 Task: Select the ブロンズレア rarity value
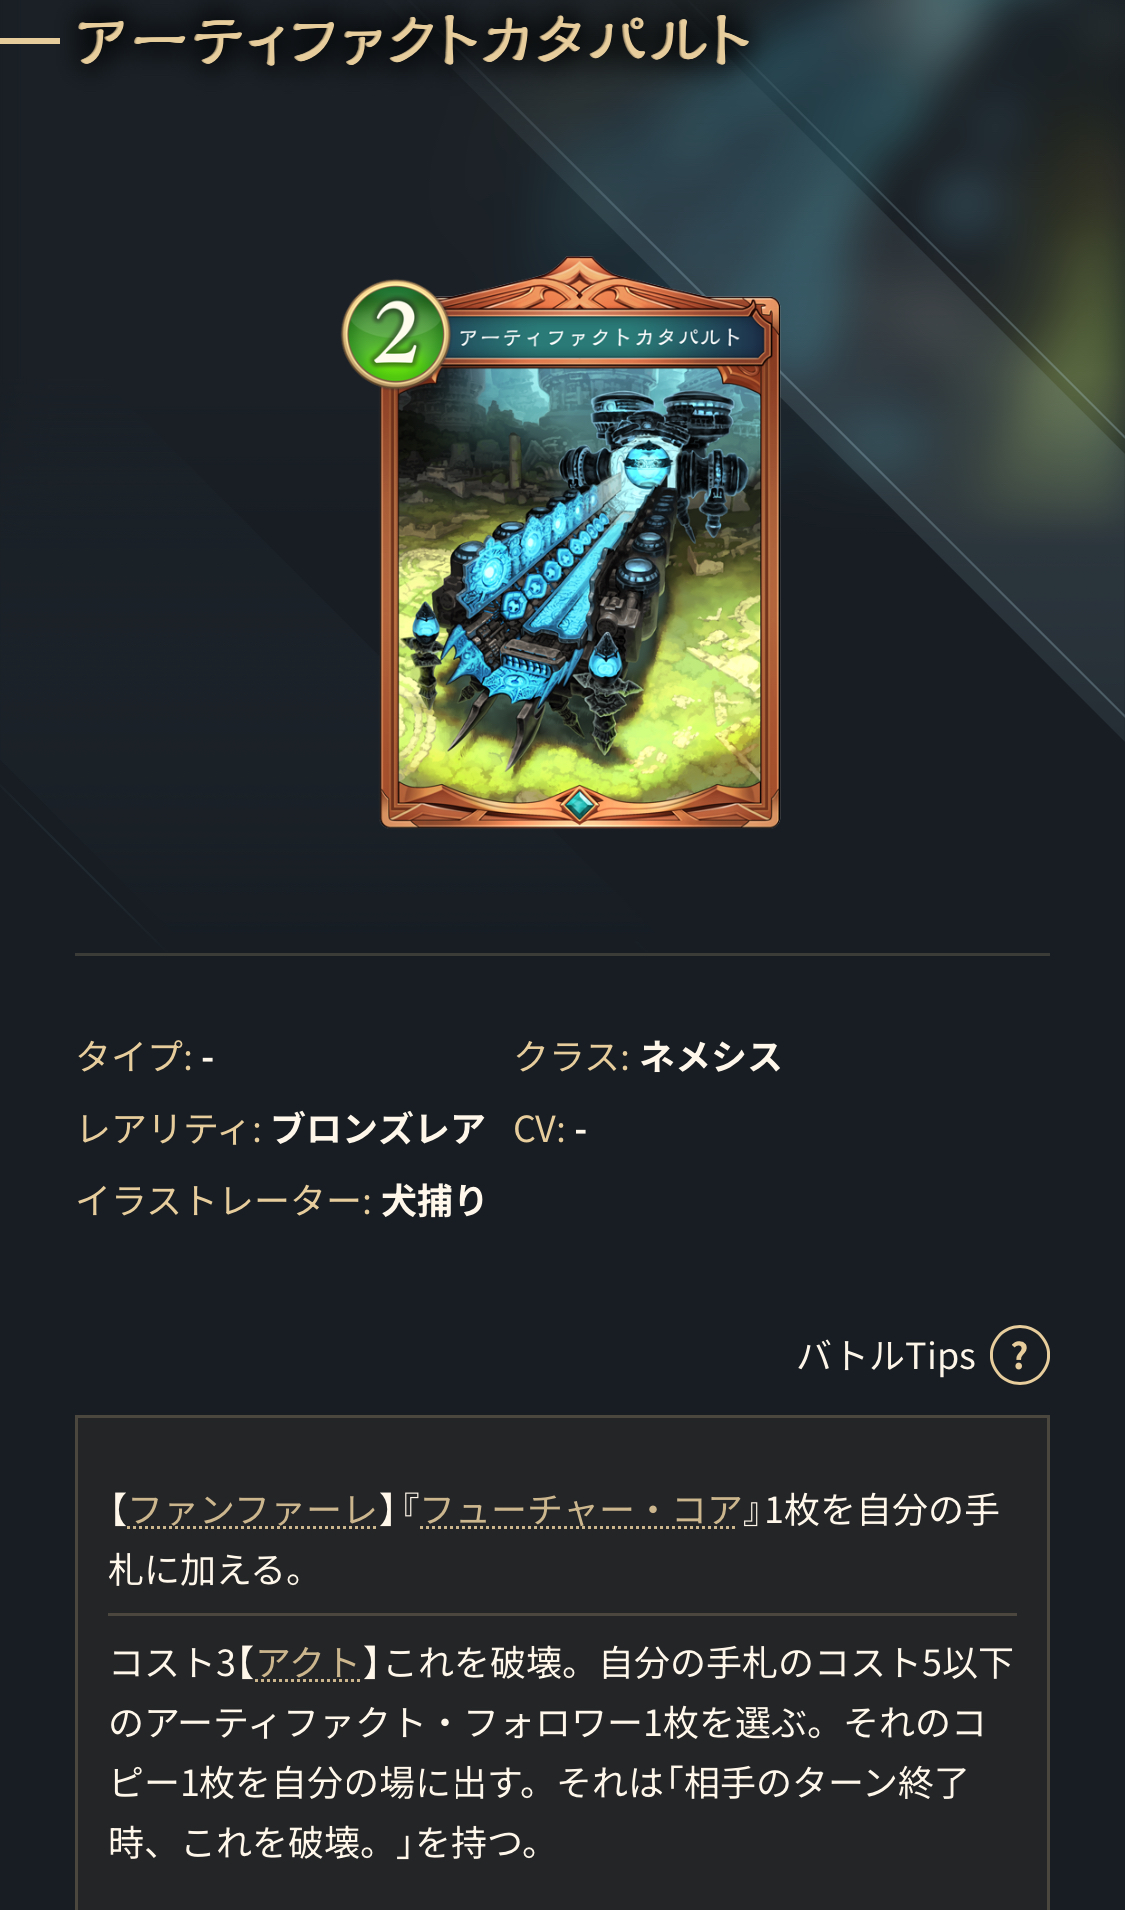pos(378,1129)
